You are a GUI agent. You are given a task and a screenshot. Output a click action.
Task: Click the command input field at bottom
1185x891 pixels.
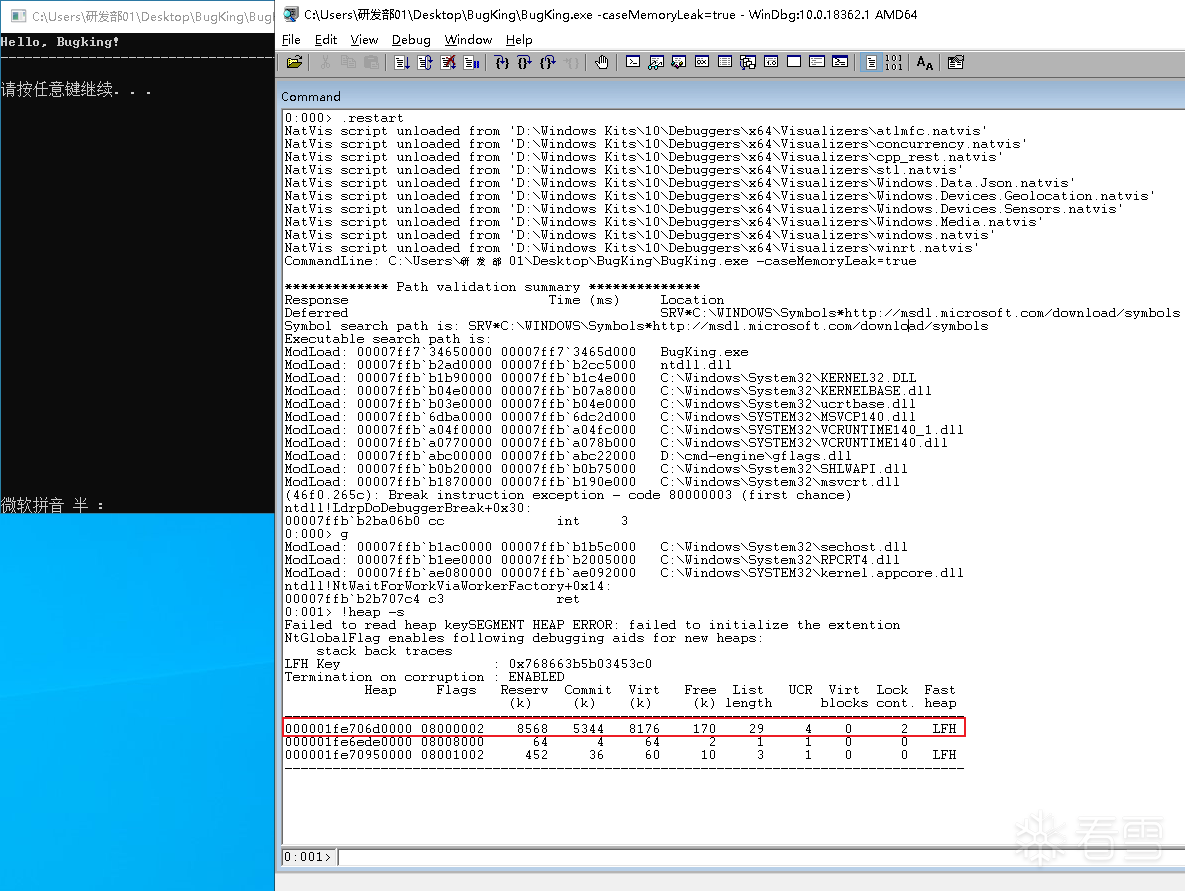click(761, 857)
